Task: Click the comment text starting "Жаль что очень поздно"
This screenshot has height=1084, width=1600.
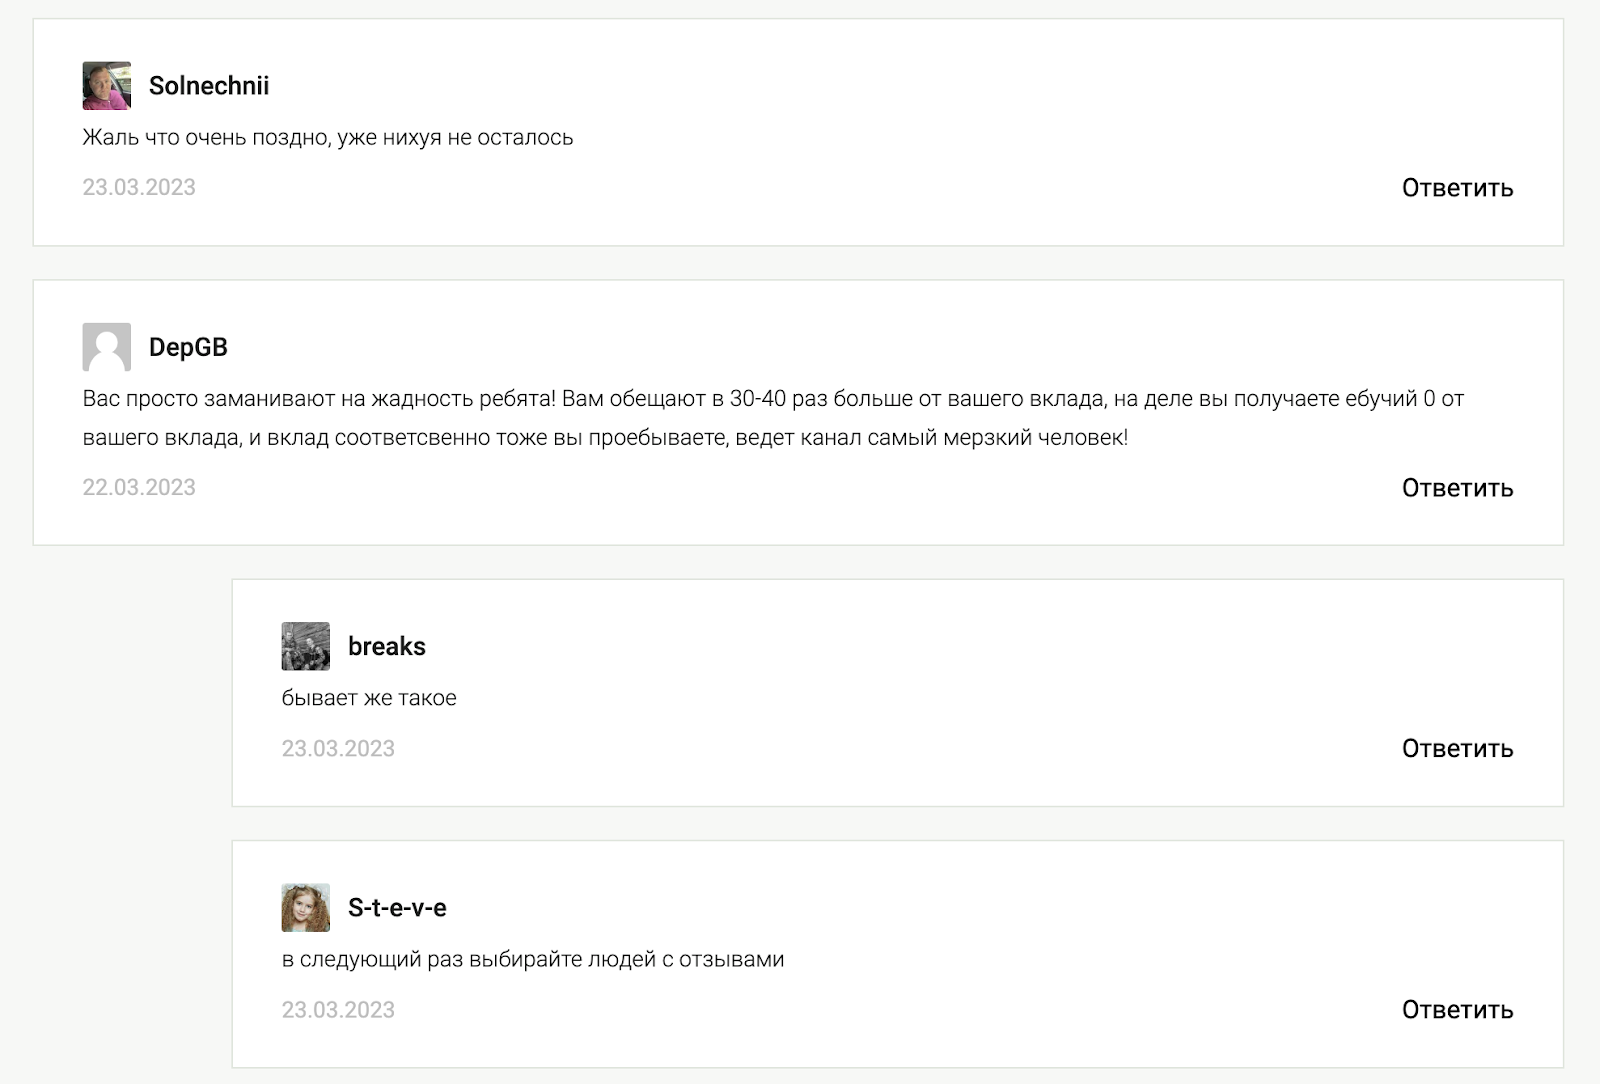Action: pos(328,137)
